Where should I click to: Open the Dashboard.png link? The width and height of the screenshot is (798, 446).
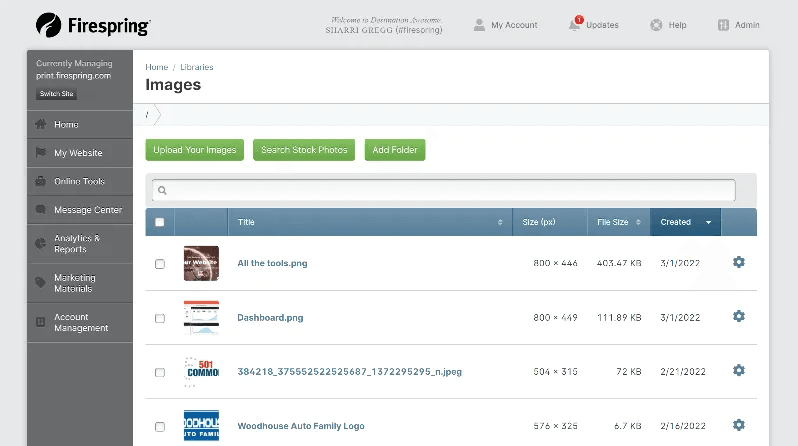(270, 318)
